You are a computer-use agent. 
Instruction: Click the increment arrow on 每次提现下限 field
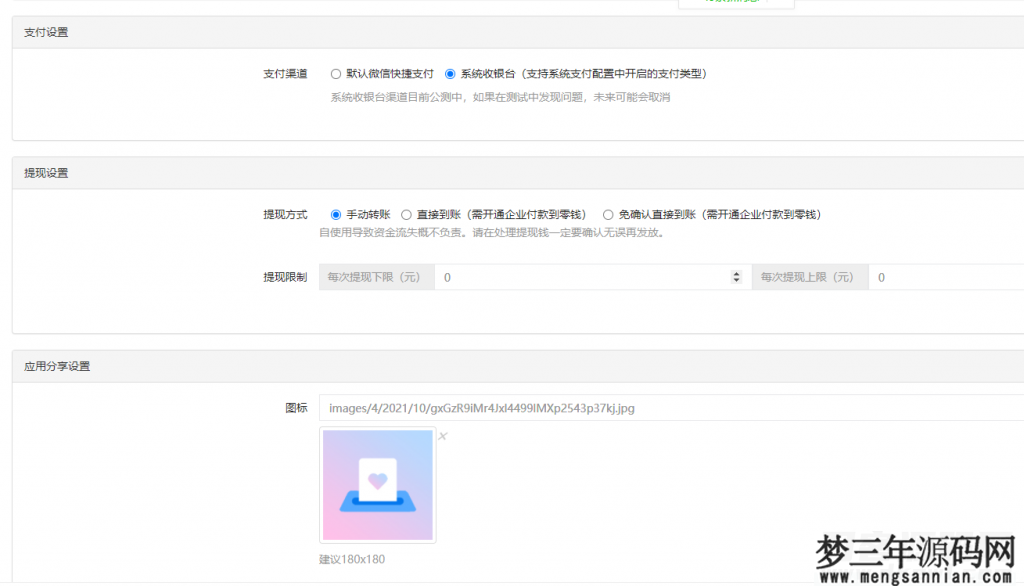735,273
